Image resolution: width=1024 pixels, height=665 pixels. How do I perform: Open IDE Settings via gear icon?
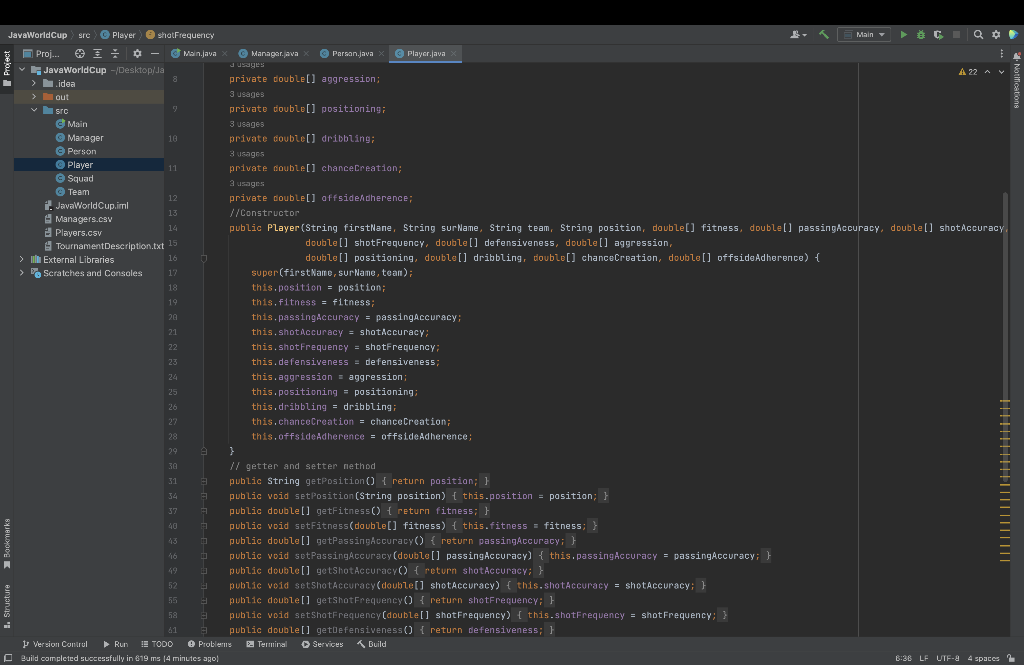(x=996, y=32)
